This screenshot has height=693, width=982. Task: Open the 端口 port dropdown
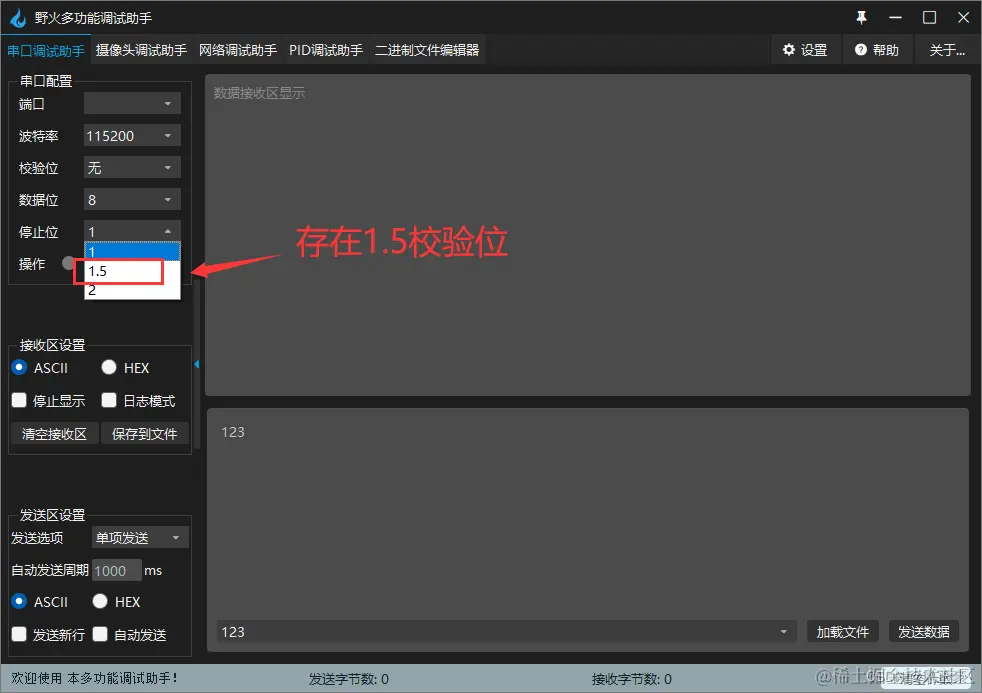(131, 103)
